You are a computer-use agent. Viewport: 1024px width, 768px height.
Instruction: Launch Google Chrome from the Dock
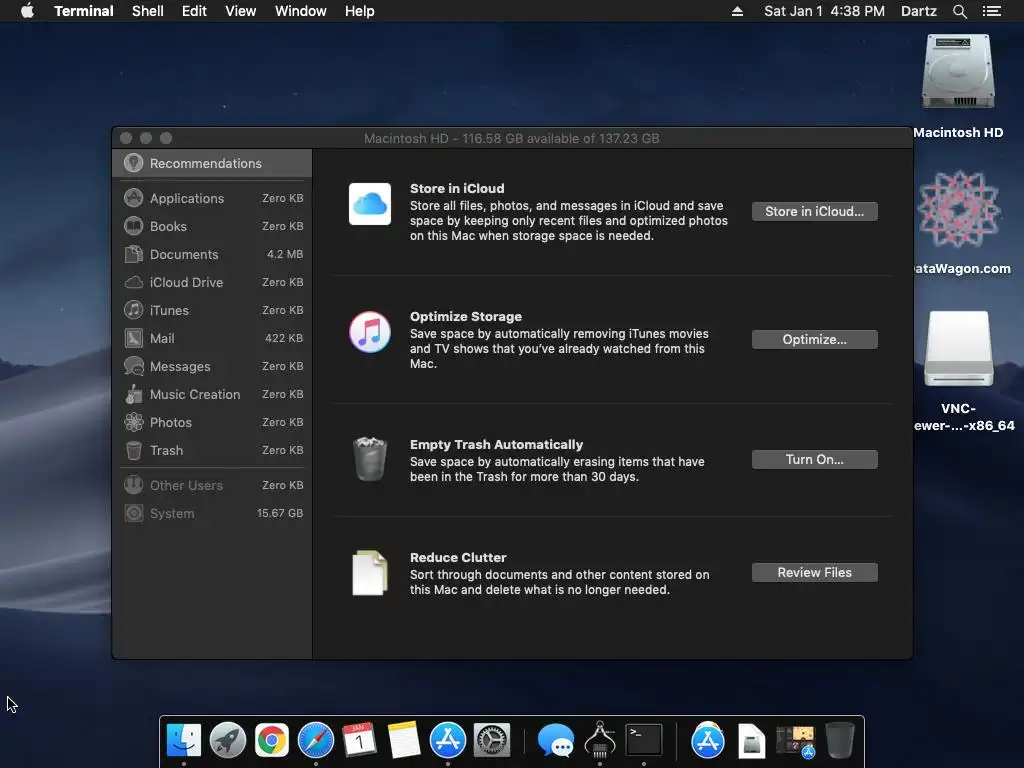[x=272, y=740]
